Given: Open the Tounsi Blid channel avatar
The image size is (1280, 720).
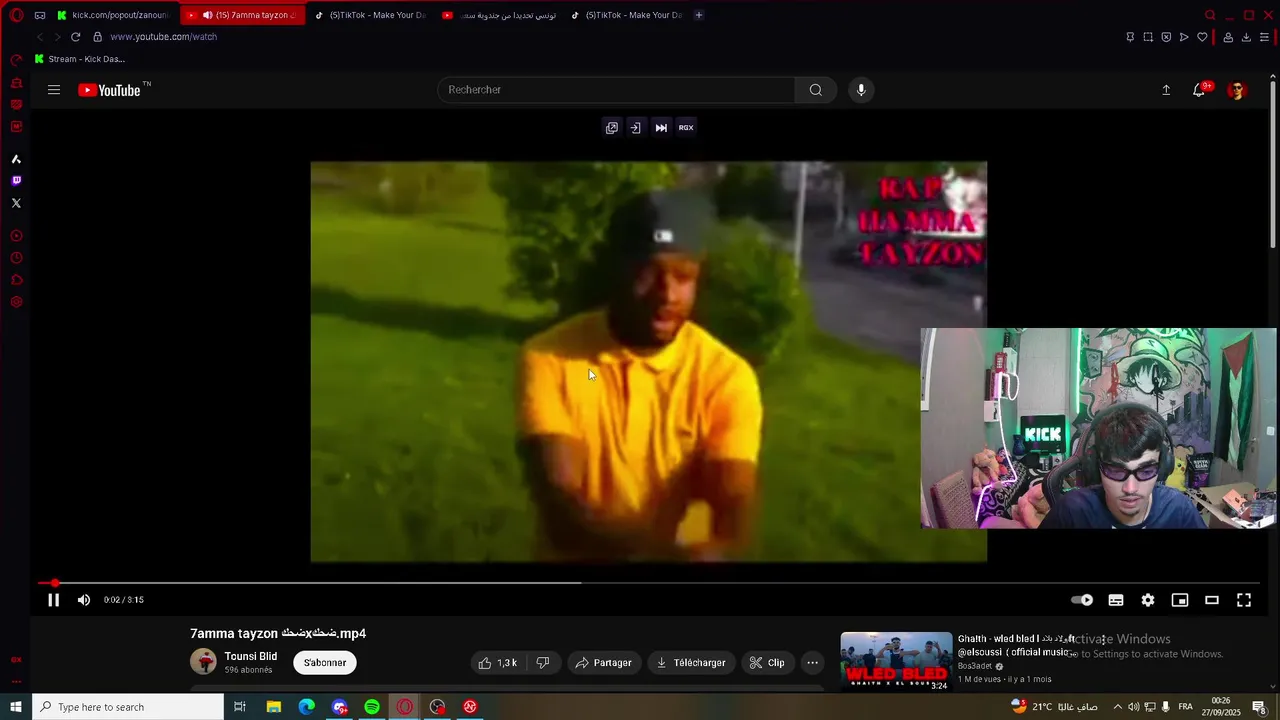Looking at the screenshot, I should pos(203,662).
